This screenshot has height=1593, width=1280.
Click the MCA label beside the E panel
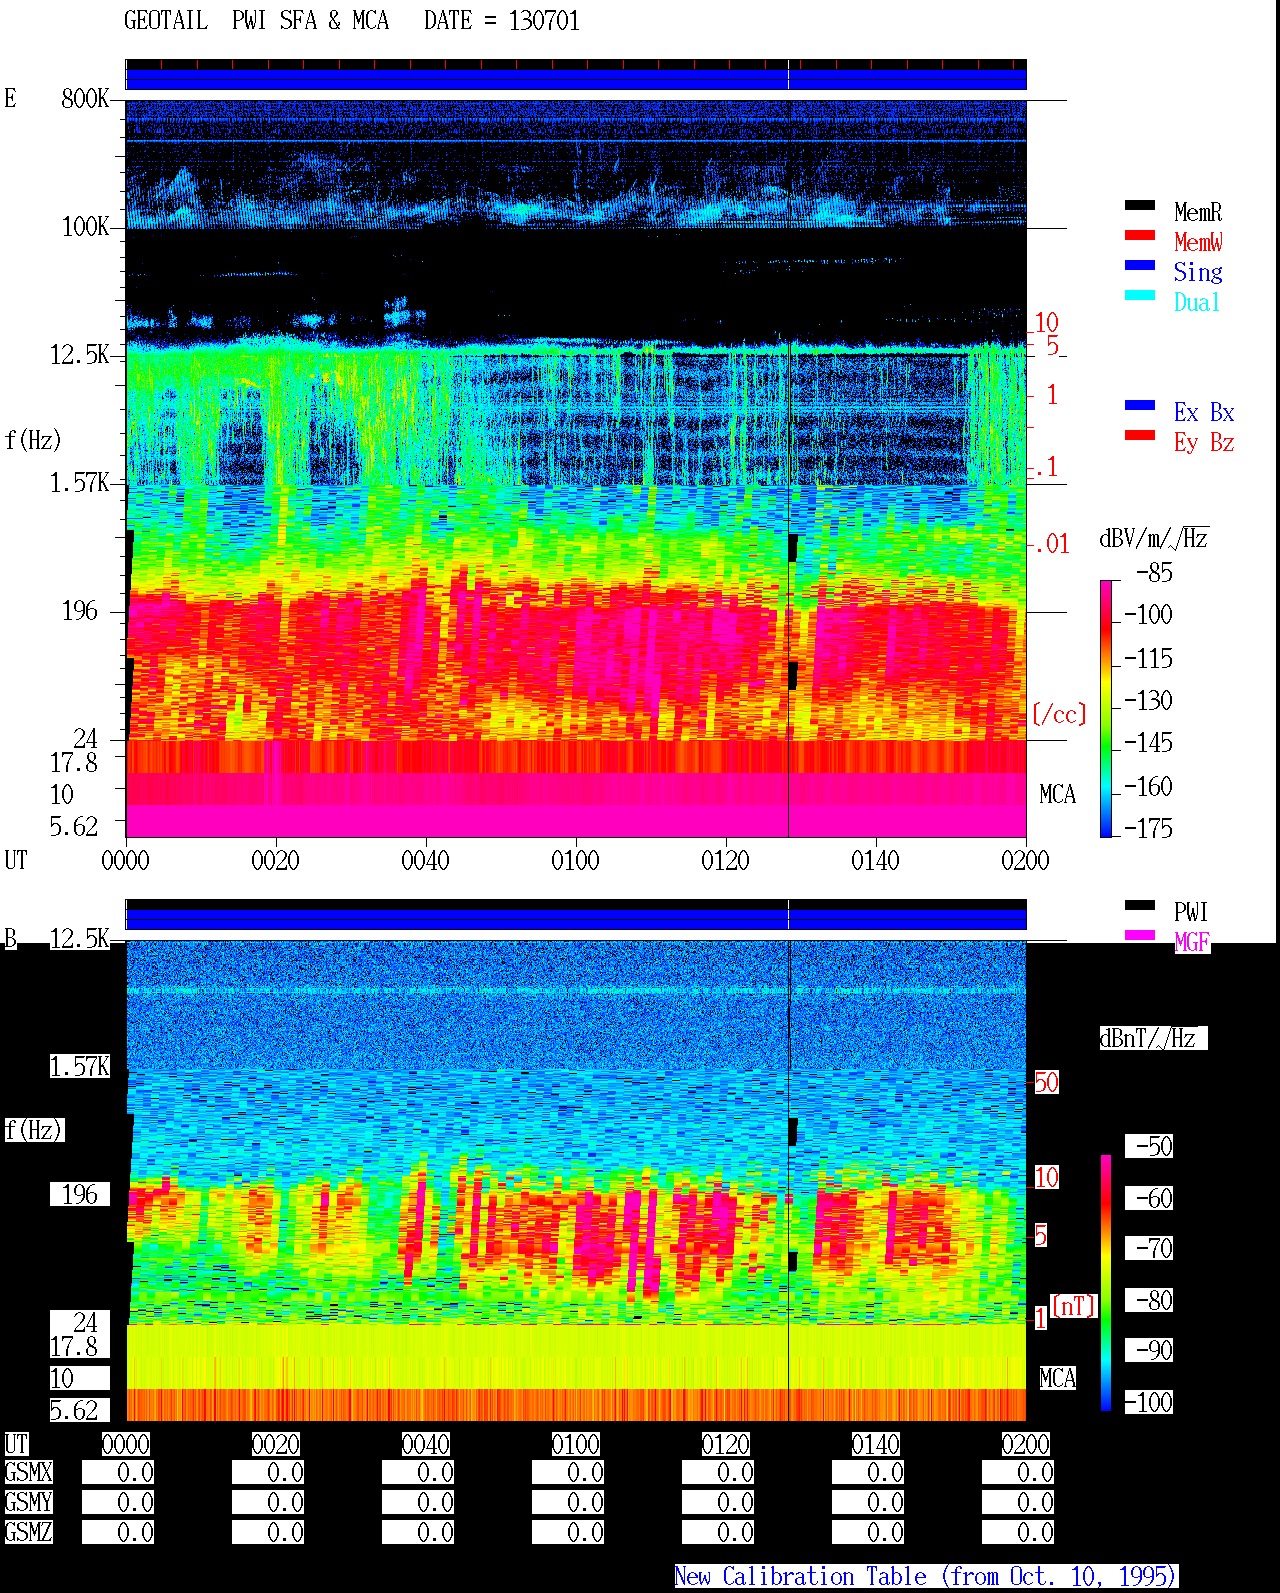[x=1057, y=795]
